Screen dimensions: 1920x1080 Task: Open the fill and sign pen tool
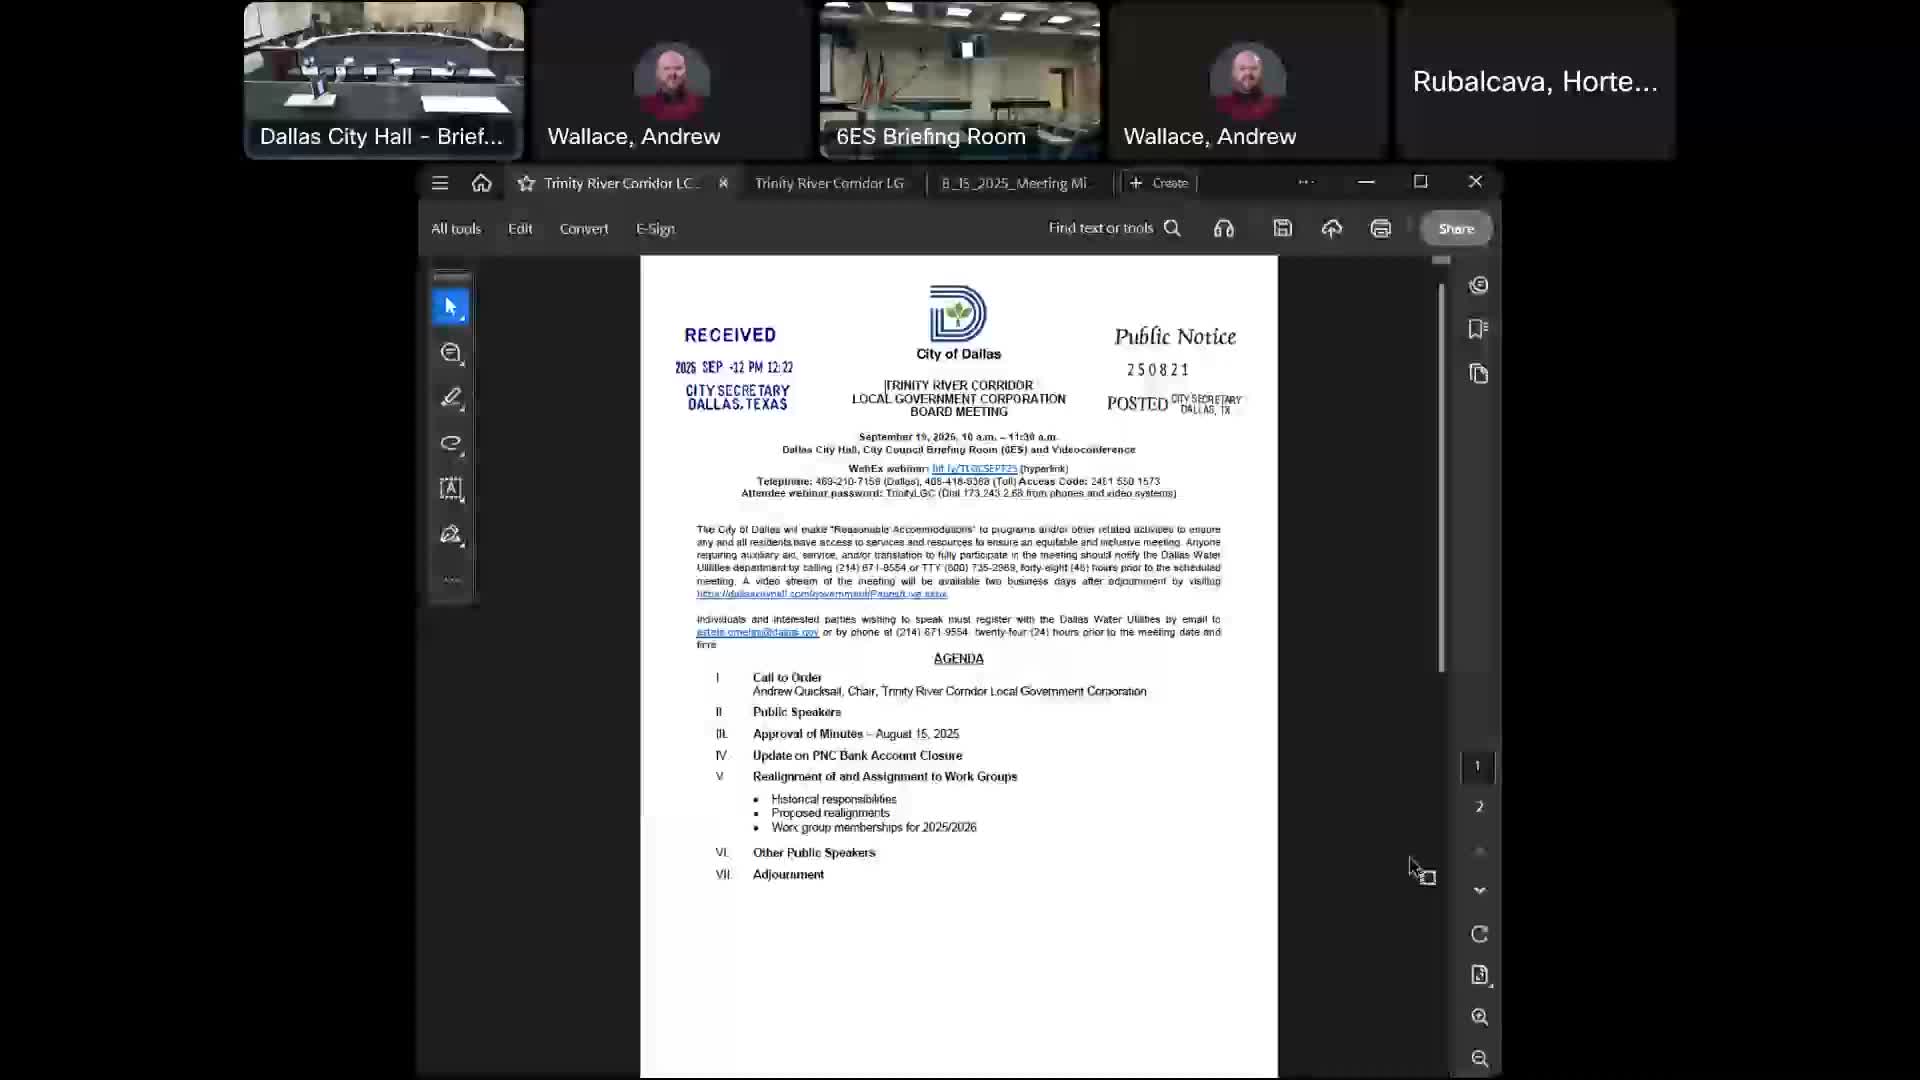click(450, 534)
